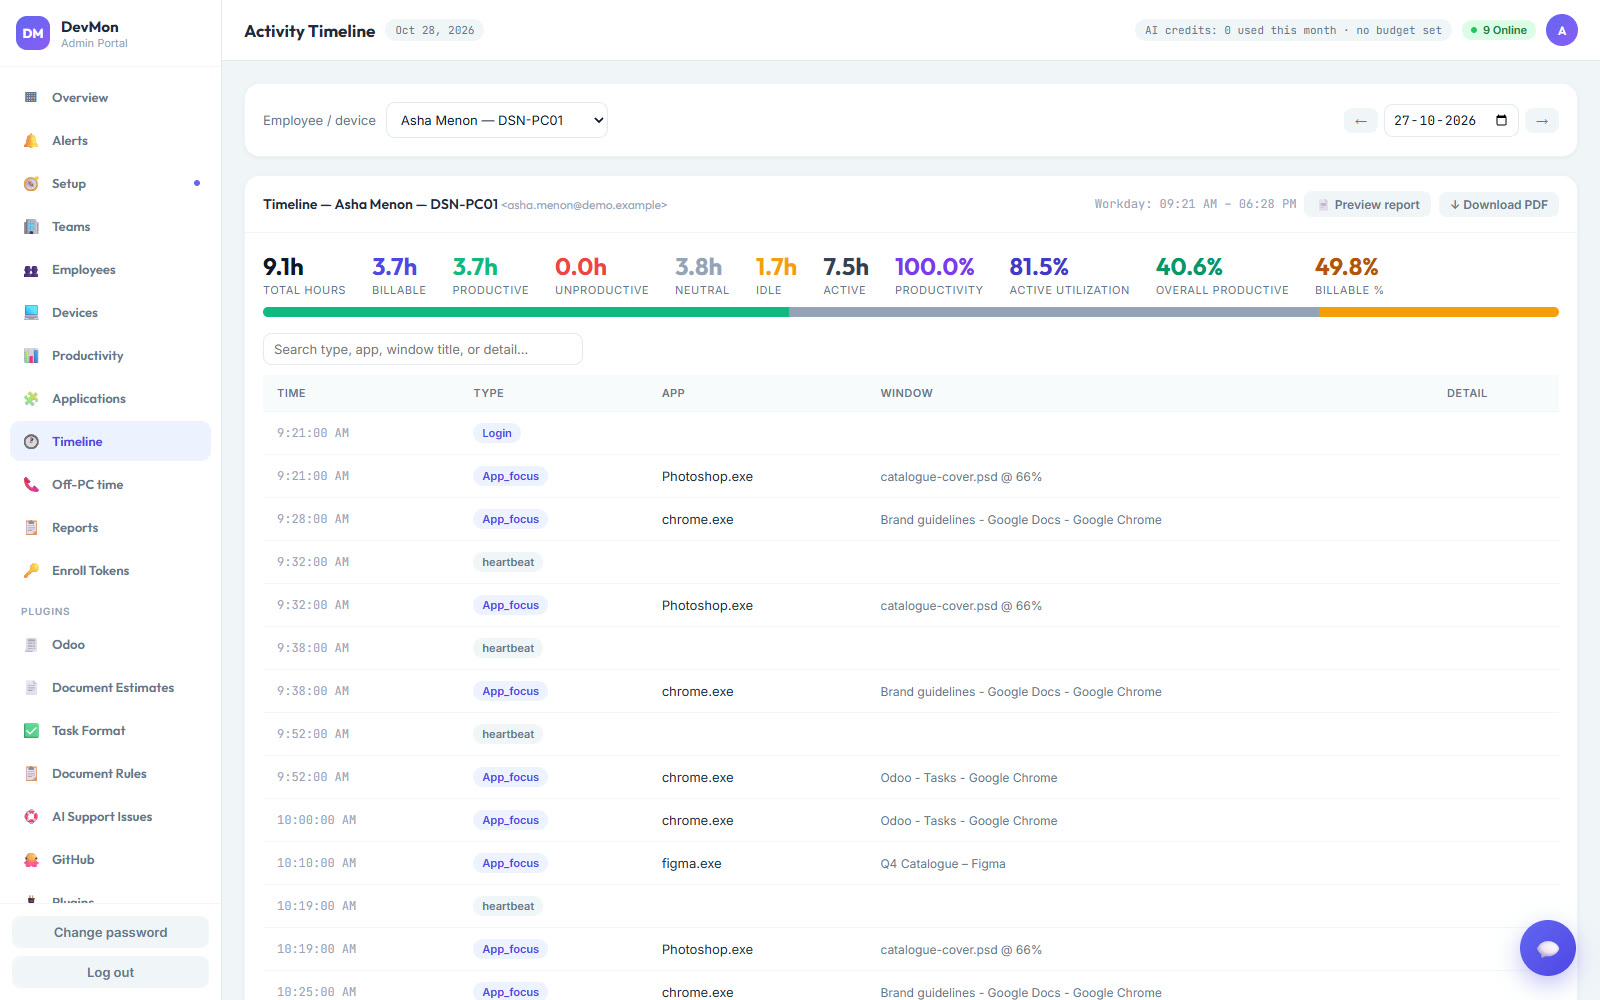Go to the previous day arrow
Image resolution: width=1600 pixels, height=1000 pixels.
pos(1360,121)
